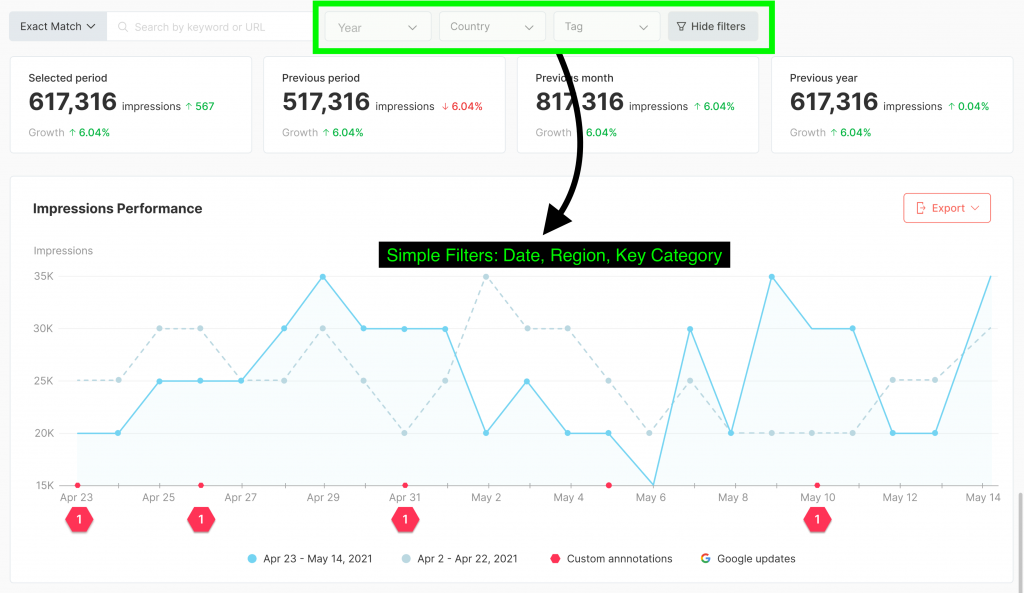Screen dimensions: 1024x593
Task: Click annotation marker under May 10
Action: click(x=817, y=520)
